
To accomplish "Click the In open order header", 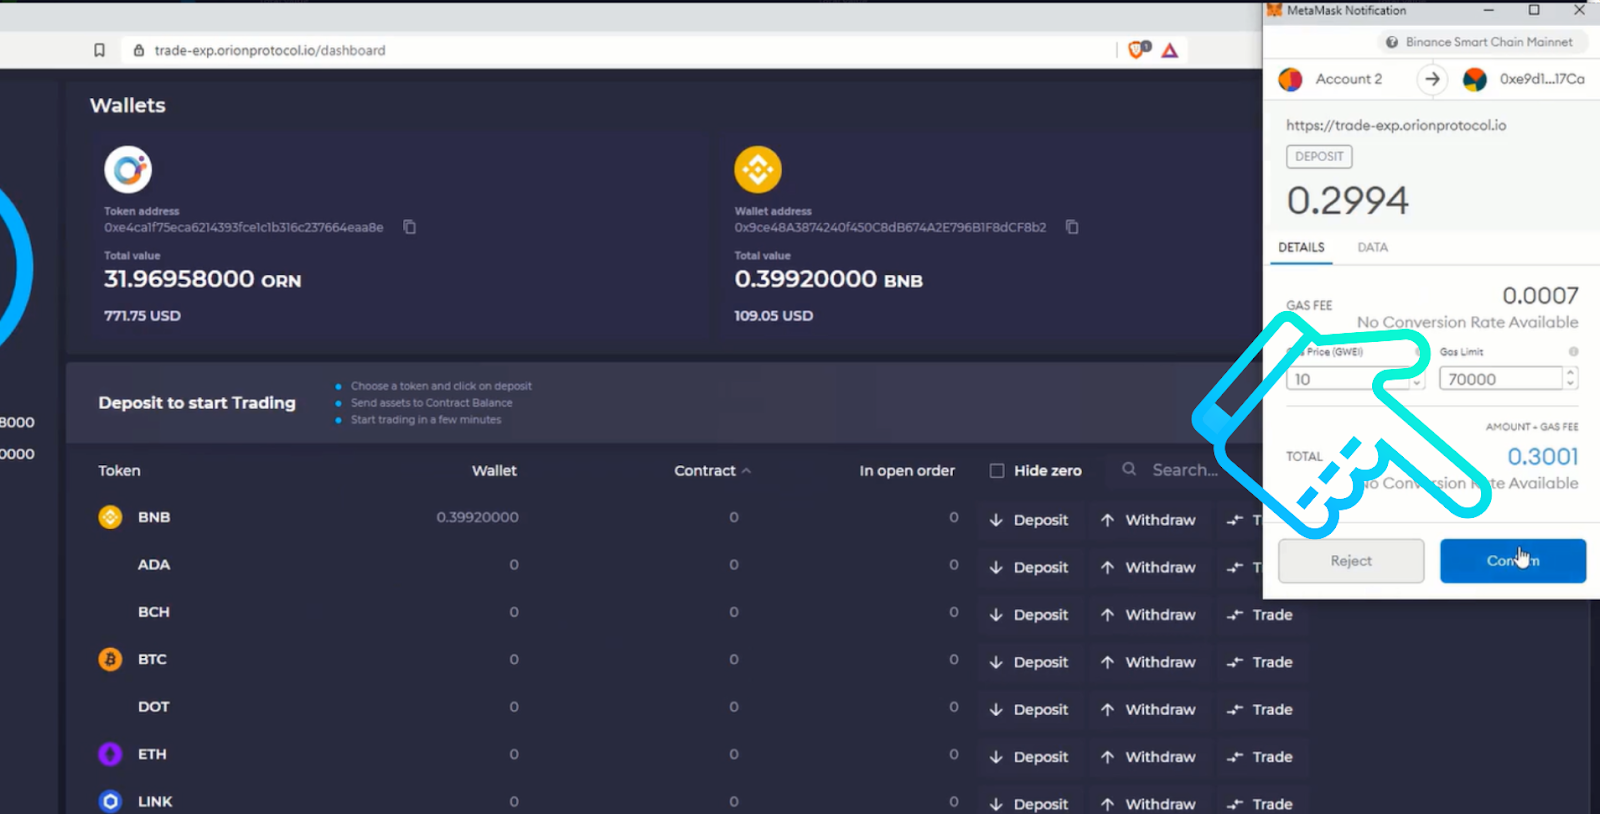I will [x=907, y=470].
